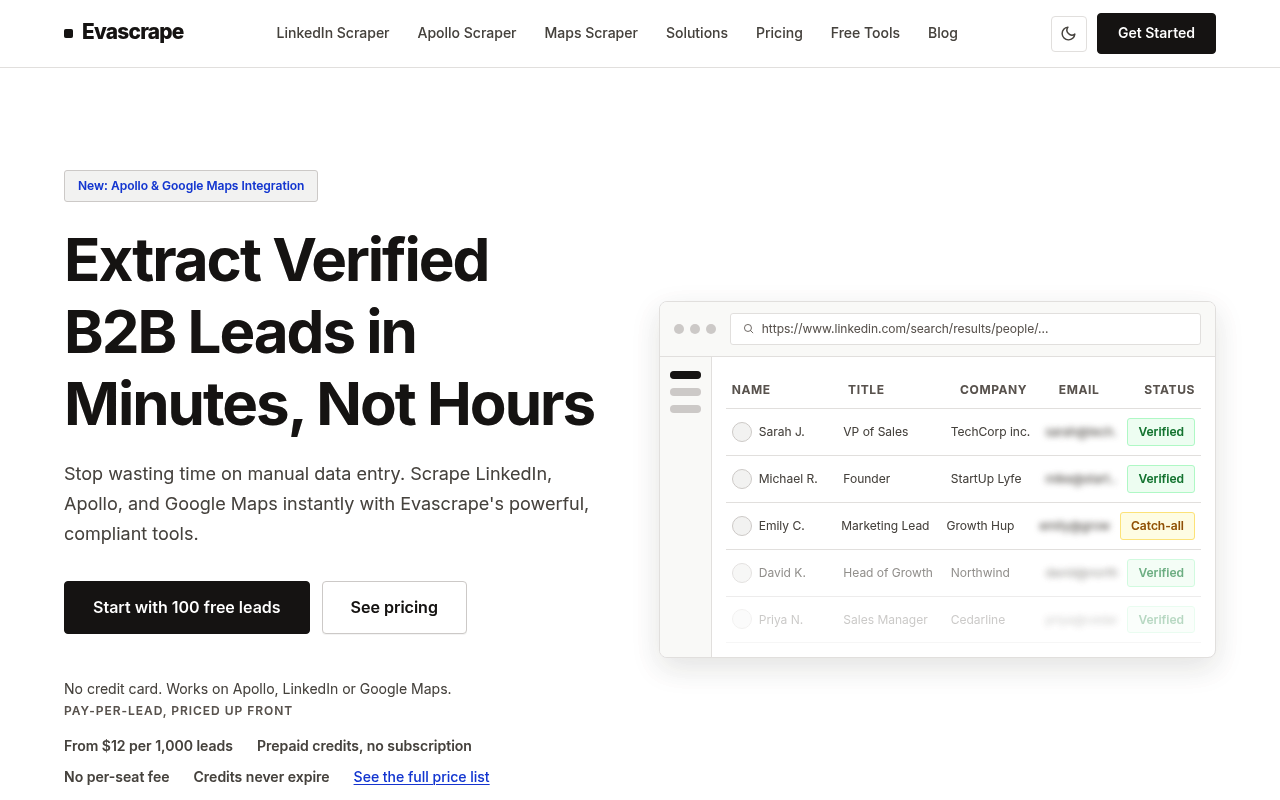This screenshot has width=1280, height=800.
Task: Click the See pricing button
Action: coord(394,607)
